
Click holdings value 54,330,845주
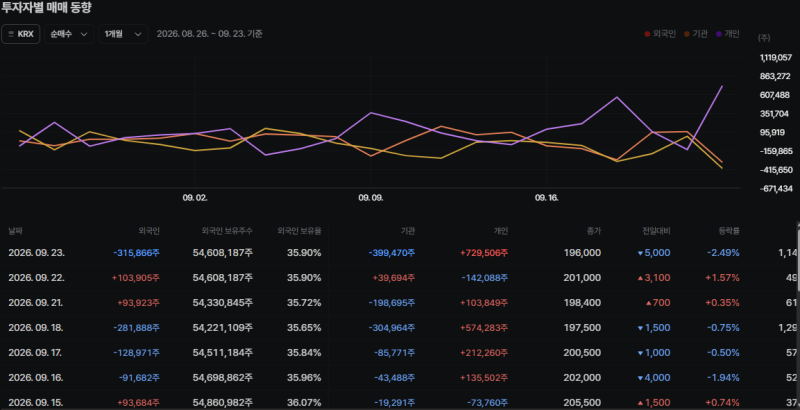coord(222,303)
